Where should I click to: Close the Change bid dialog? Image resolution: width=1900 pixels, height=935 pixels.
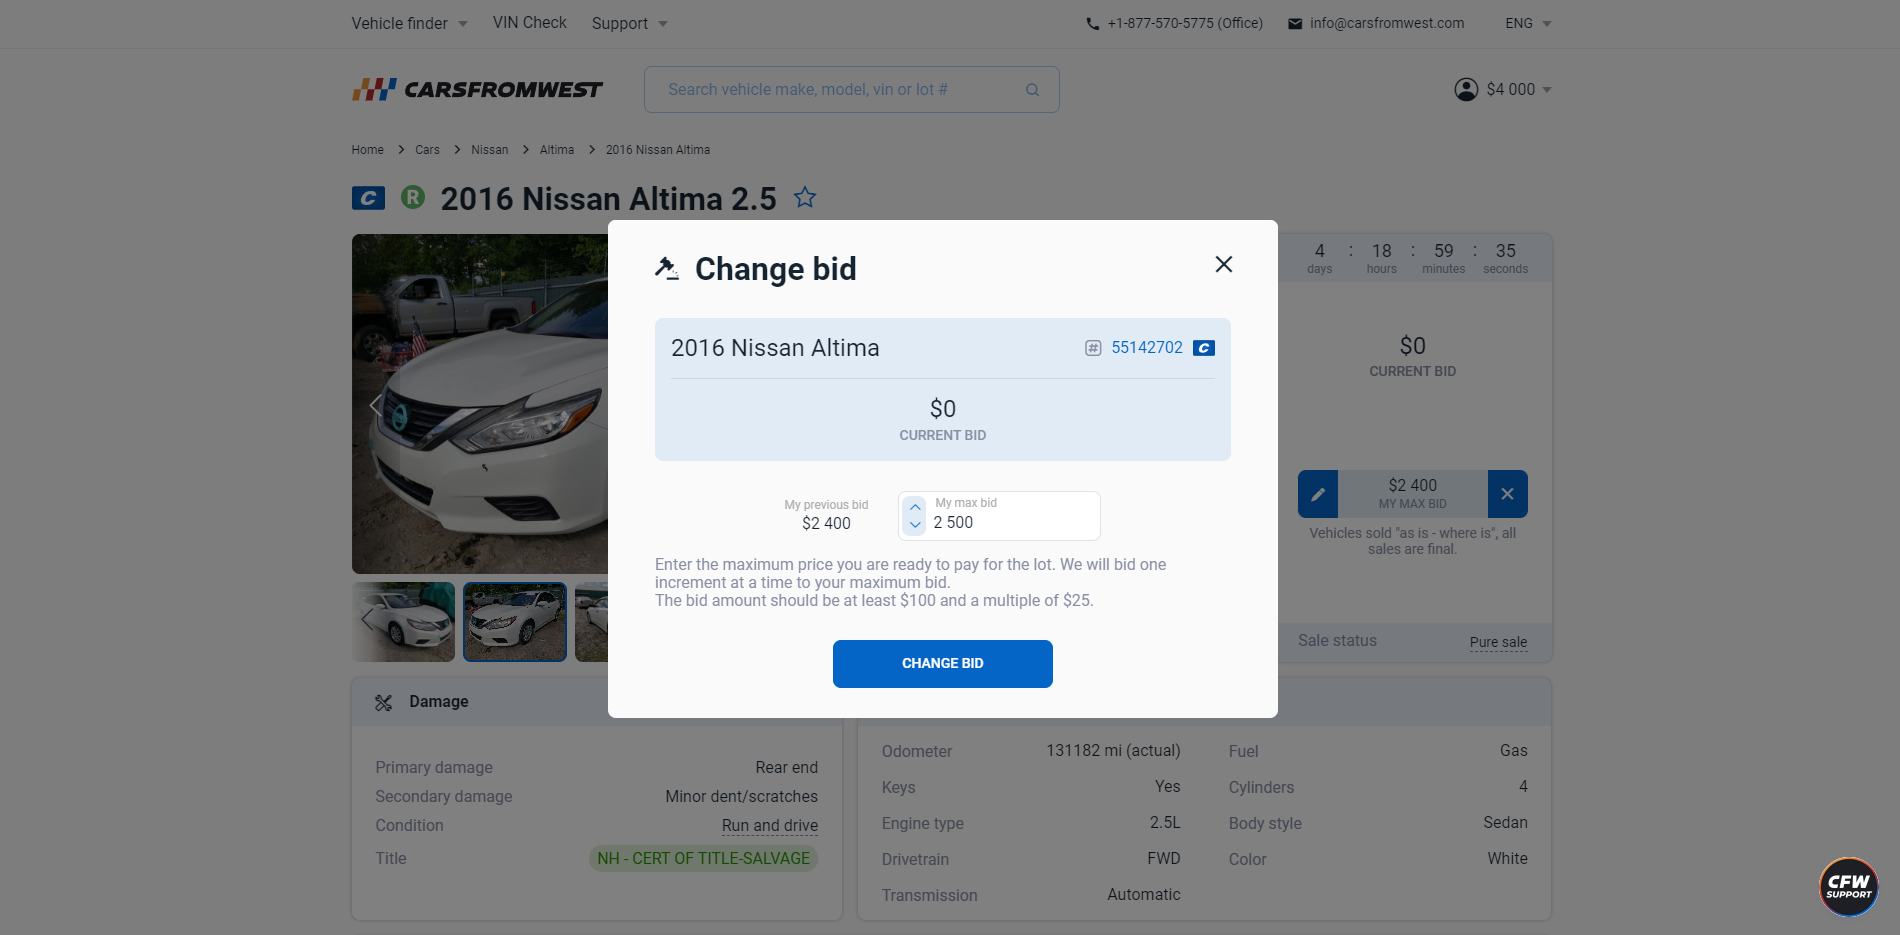1223,264
